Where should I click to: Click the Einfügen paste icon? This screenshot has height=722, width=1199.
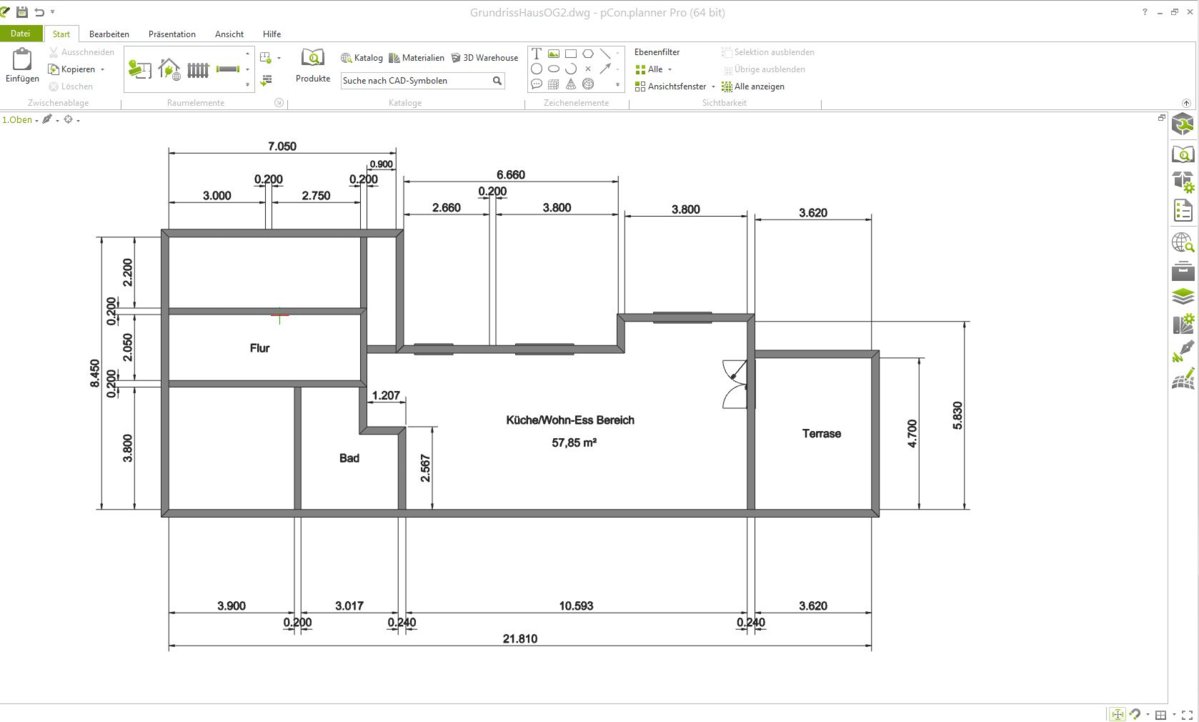tap(21, 60)
